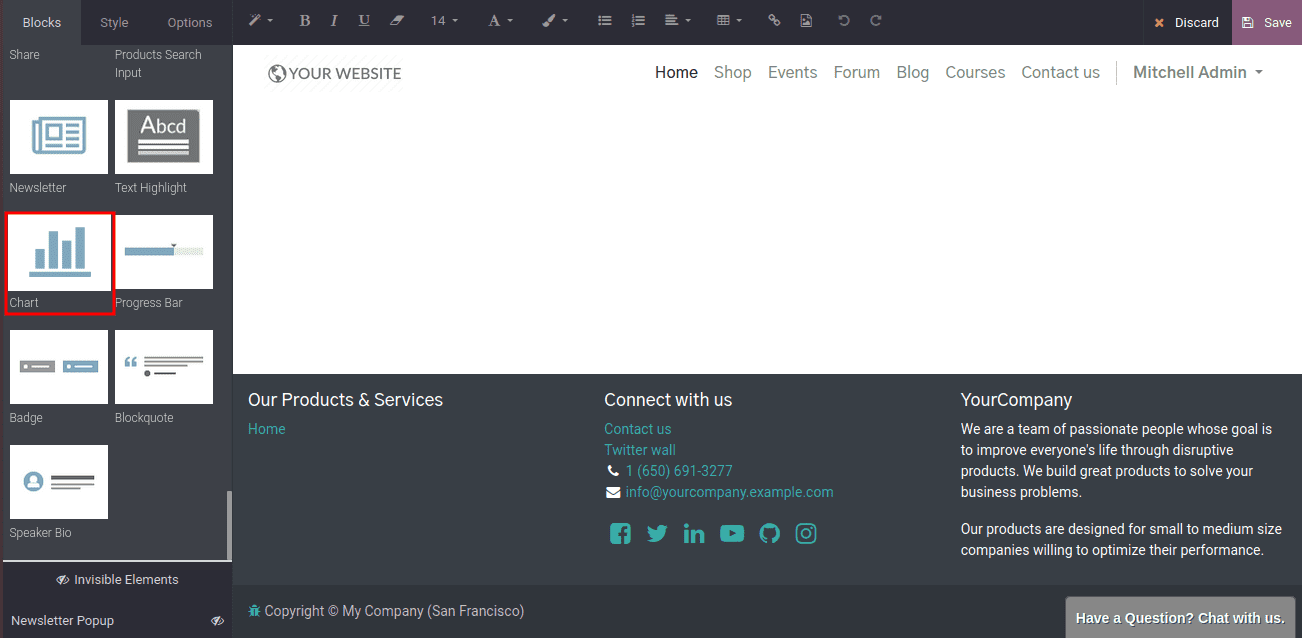This screenshot has width=1302, height=638.
Task: Select the Text Highlight block
Action: (164, 137)
